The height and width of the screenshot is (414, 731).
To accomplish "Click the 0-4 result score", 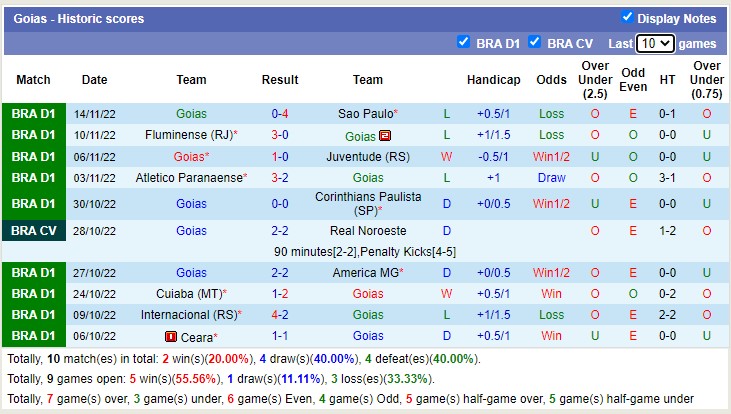I will [280, 114].
